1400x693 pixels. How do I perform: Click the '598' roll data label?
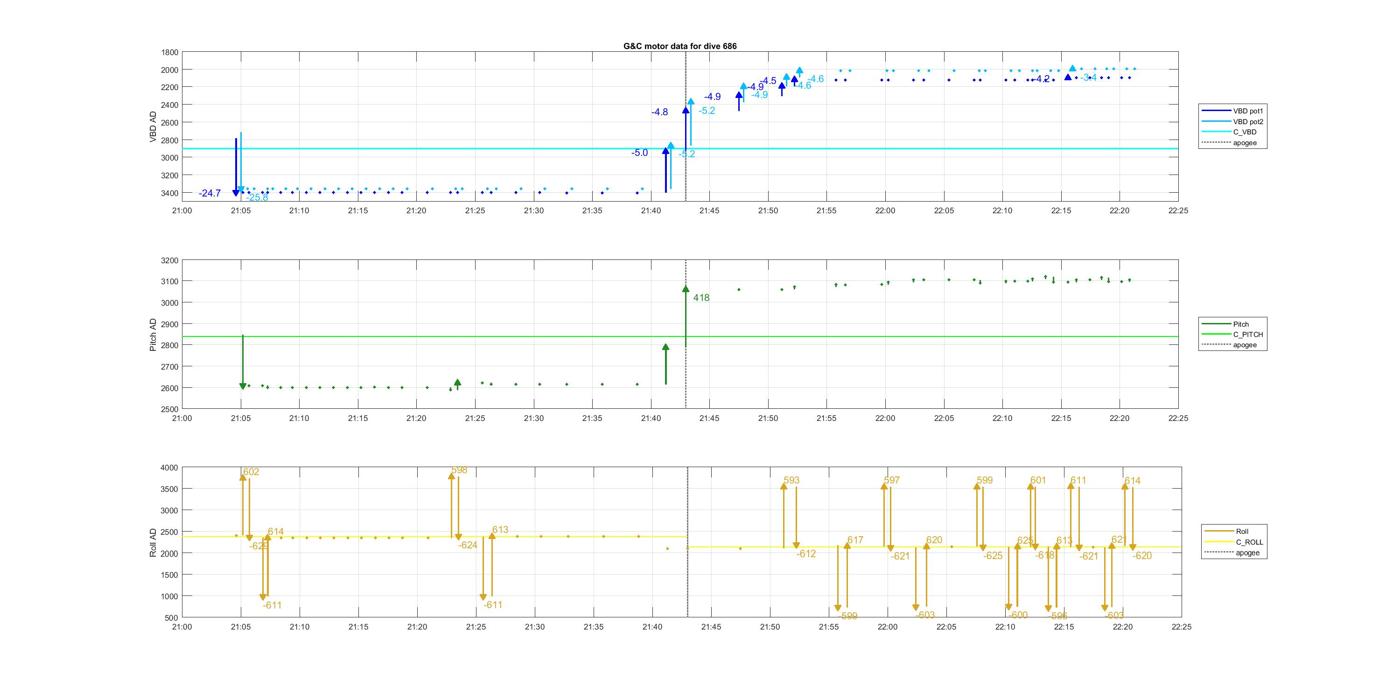[459, 470]
